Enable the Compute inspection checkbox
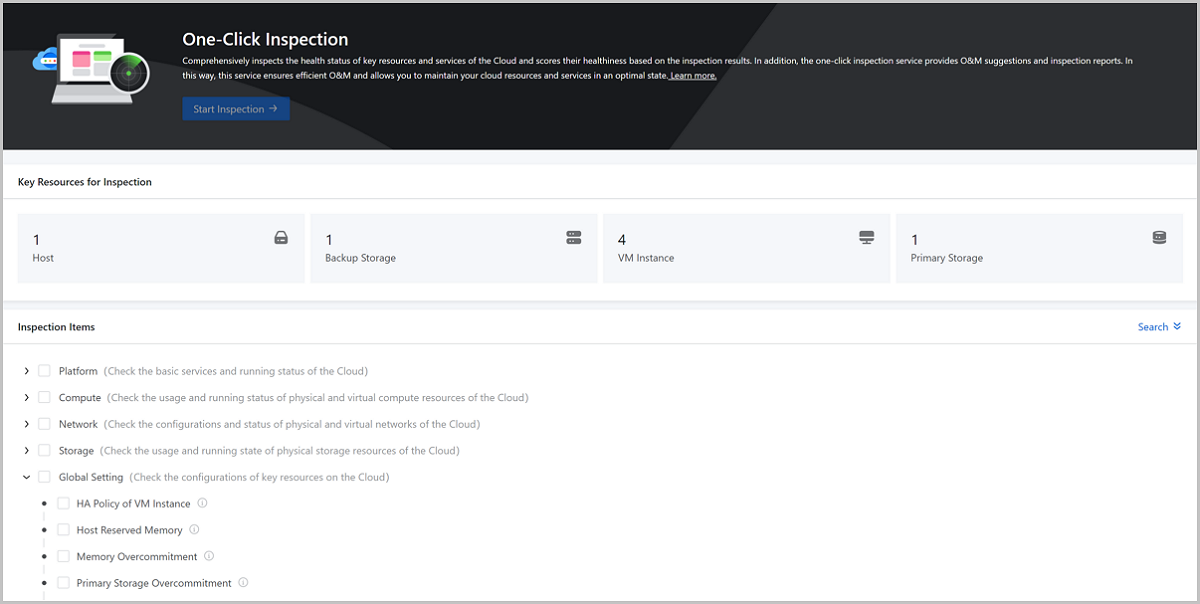The height and width of the screenshot is (604, 1200). tap(44, 397)
